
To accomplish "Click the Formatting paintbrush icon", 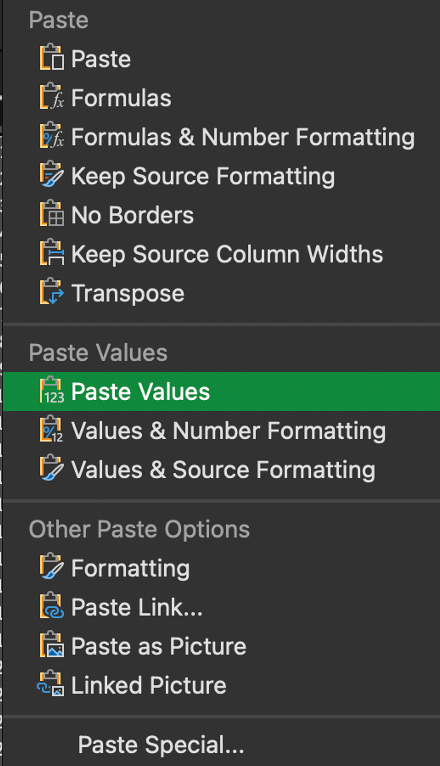I will 52,567.
